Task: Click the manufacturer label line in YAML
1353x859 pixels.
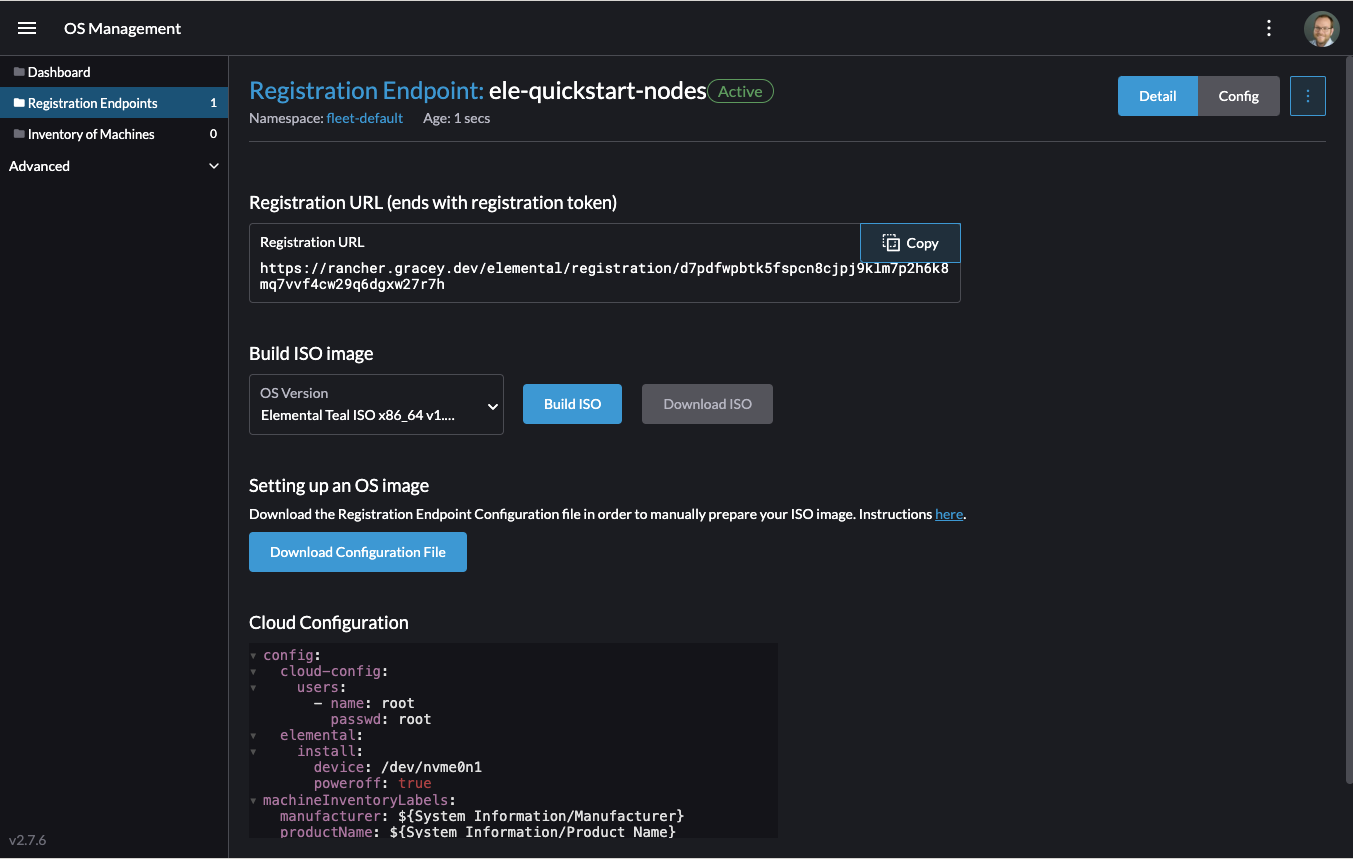Action: tap(482, 816)
